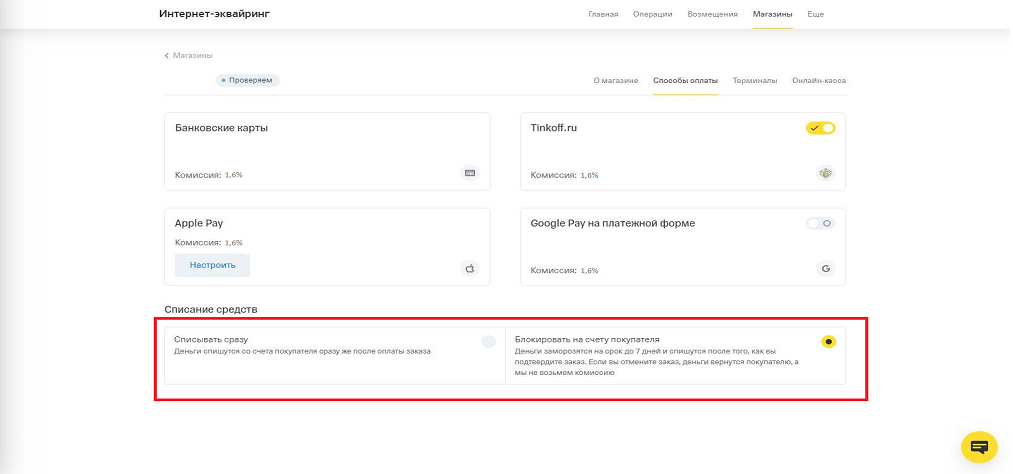Click the Комиссия 1,6% text in Apple Pay card

click(x=209, y=243)
